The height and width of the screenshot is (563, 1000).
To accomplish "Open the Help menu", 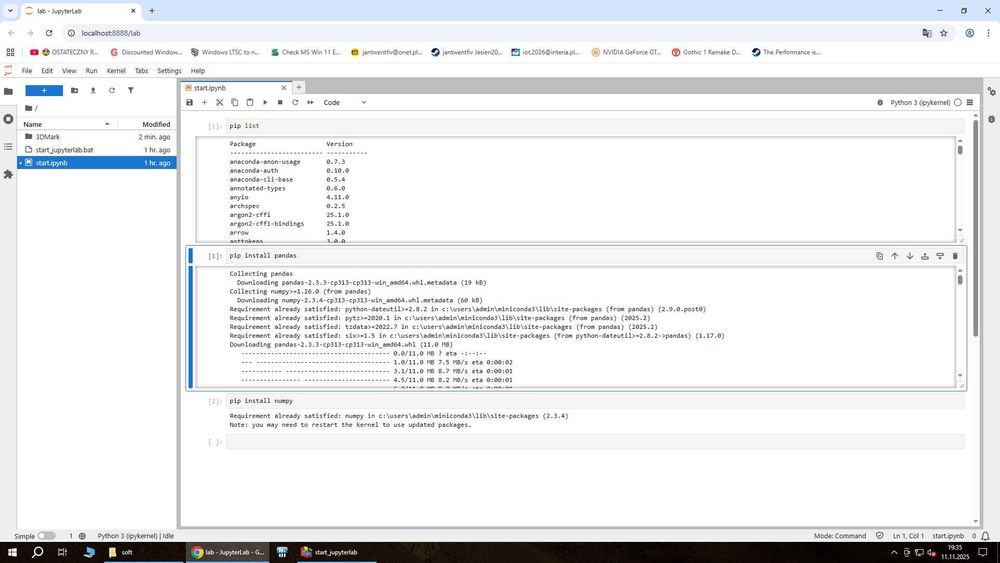I will pos(198,71).
